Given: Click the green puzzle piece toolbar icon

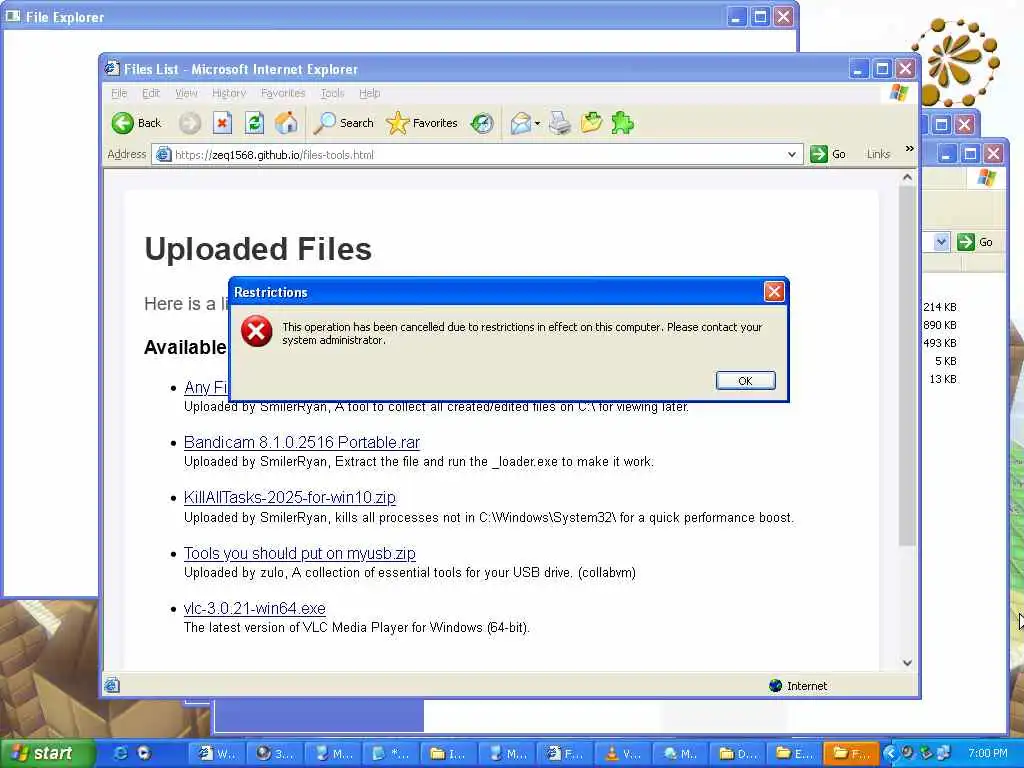Looking at the screenshot, I should [622, 123].
